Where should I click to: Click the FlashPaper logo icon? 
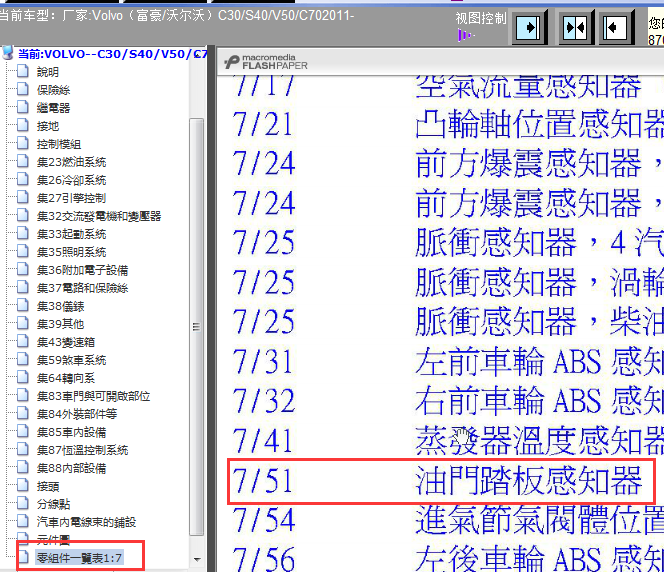tap(232, 62)
